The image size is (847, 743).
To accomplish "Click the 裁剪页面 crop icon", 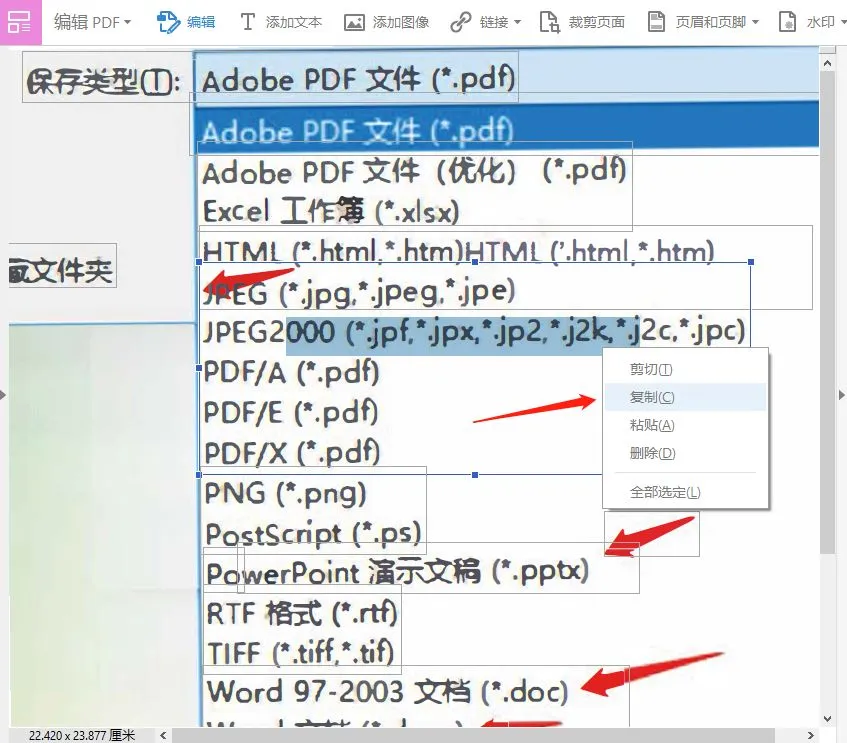I will (x=549, y=23).
